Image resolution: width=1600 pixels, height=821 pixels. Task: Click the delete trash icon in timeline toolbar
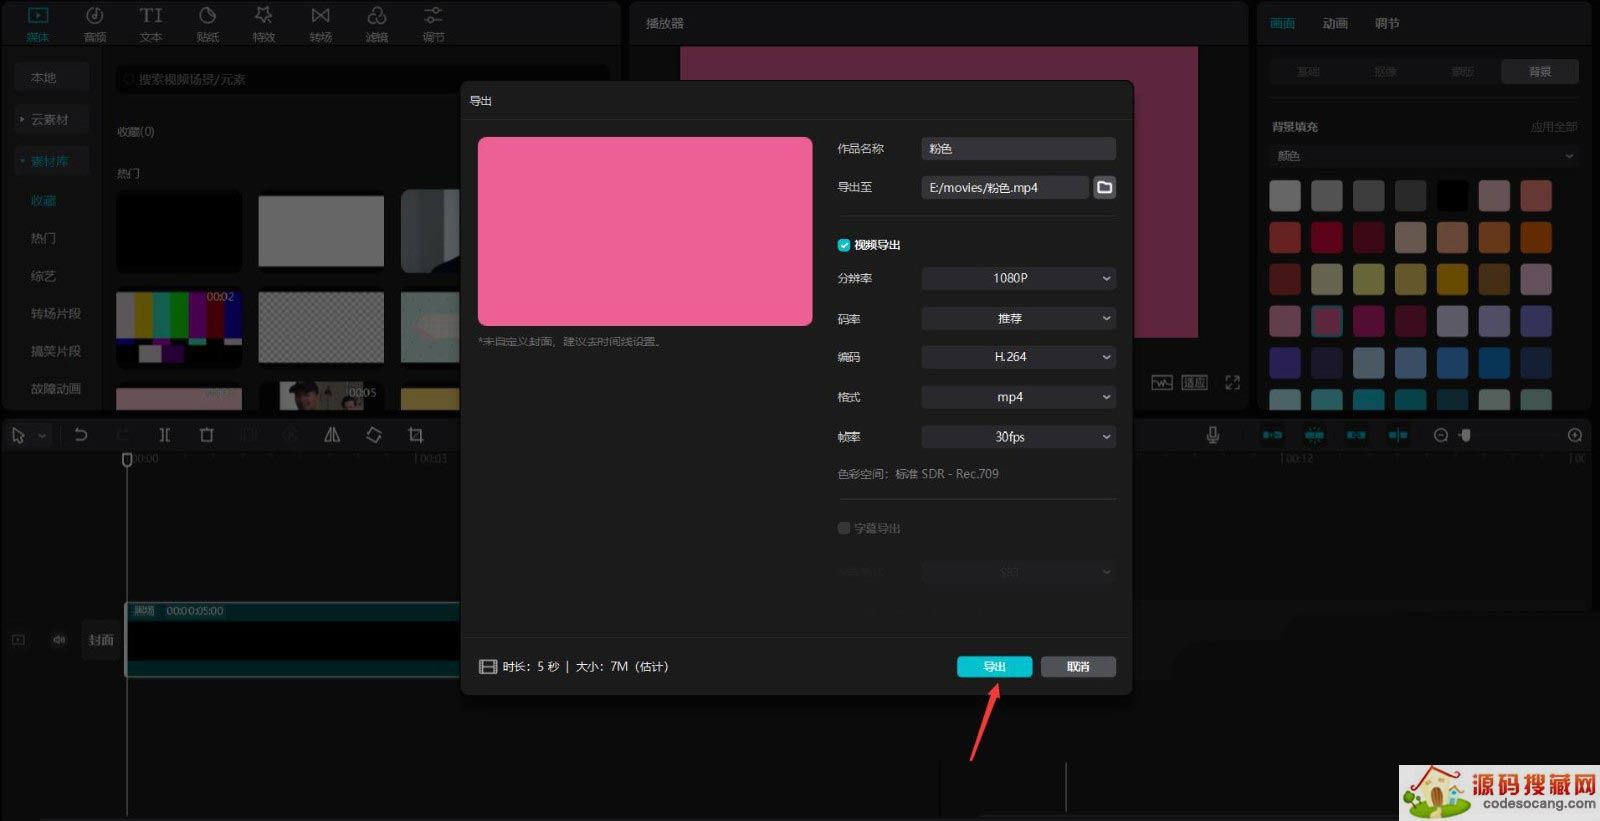(x=207, y=435)
